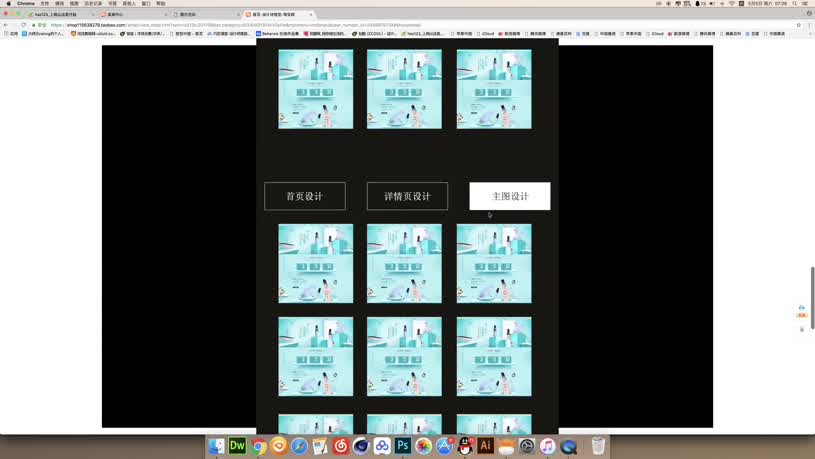815x459 pixels.
Task: Open the Behance bookmark
Action: click(x=278, y=34)
